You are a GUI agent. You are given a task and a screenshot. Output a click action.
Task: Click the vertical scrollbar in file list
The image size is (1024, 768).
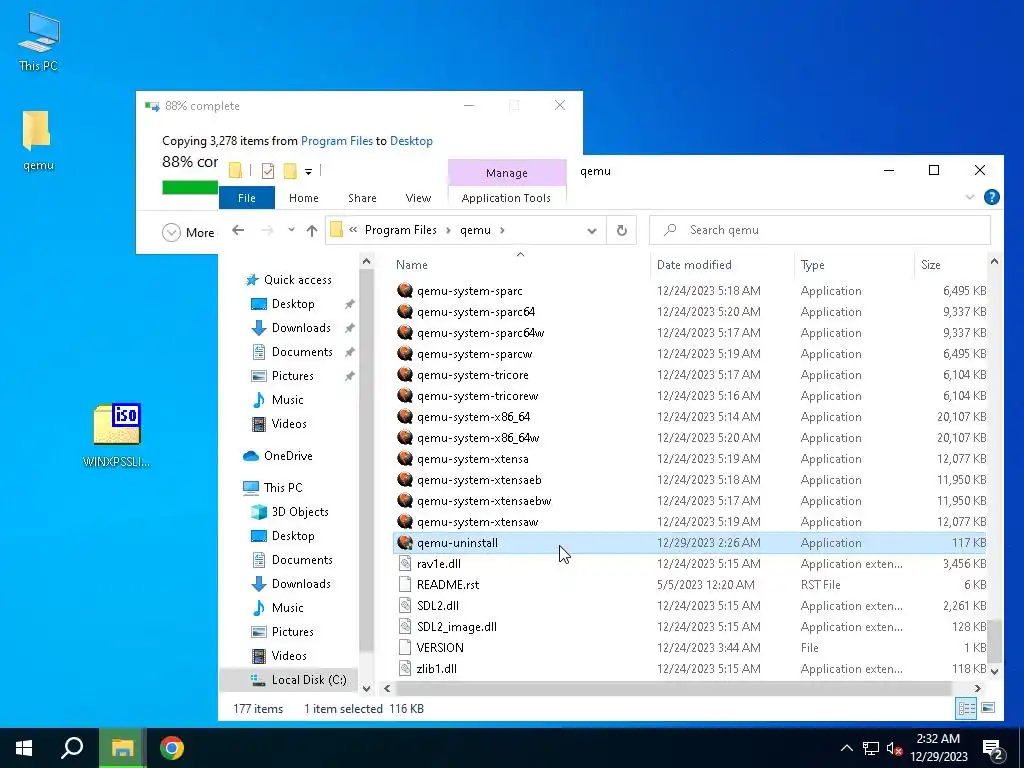[x=994, y=641]
